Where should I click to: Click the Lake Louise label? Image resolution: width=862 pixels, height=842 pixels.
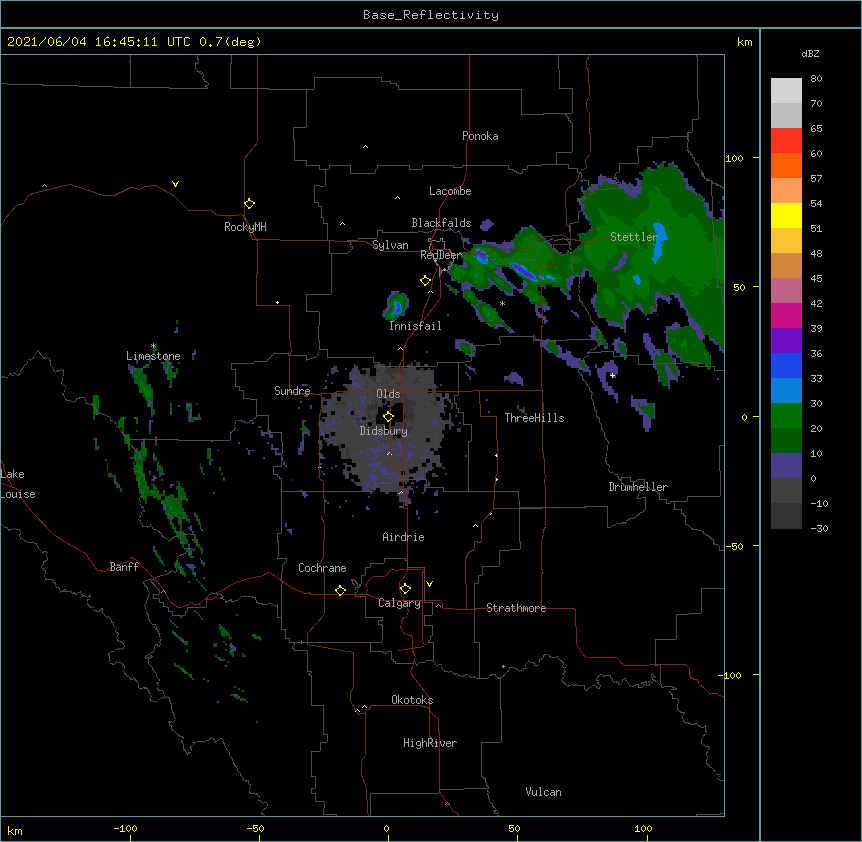click(18, 484)
